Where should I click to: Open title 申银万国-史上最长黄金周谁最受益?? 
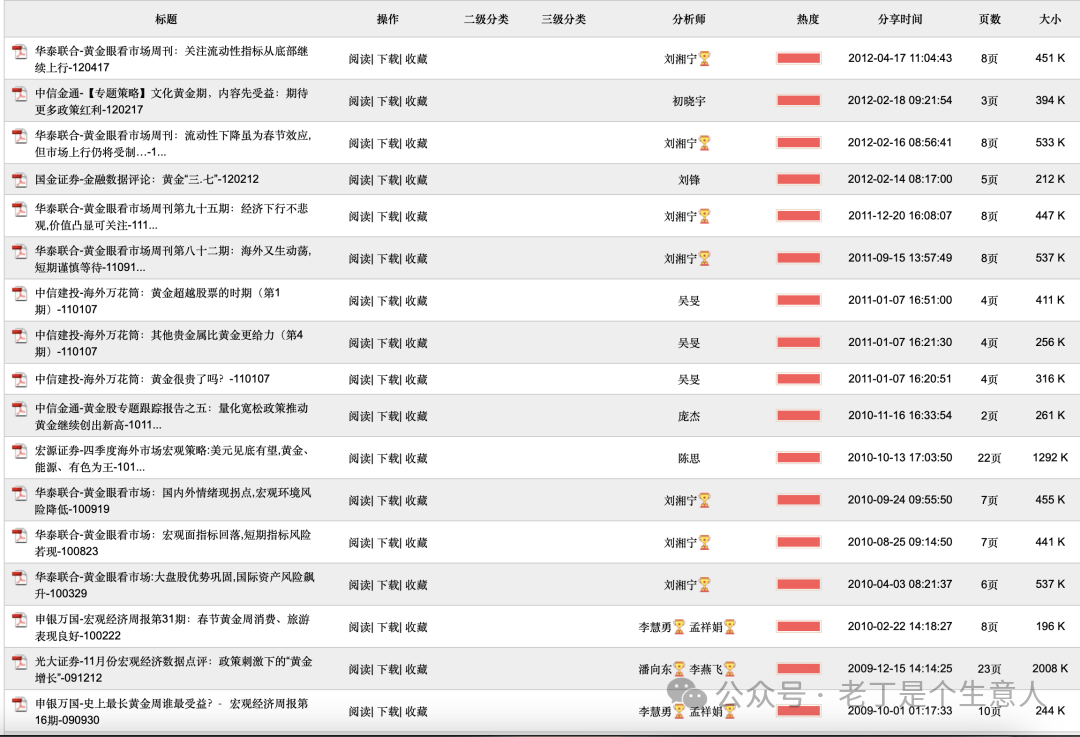tap(172, 712)
